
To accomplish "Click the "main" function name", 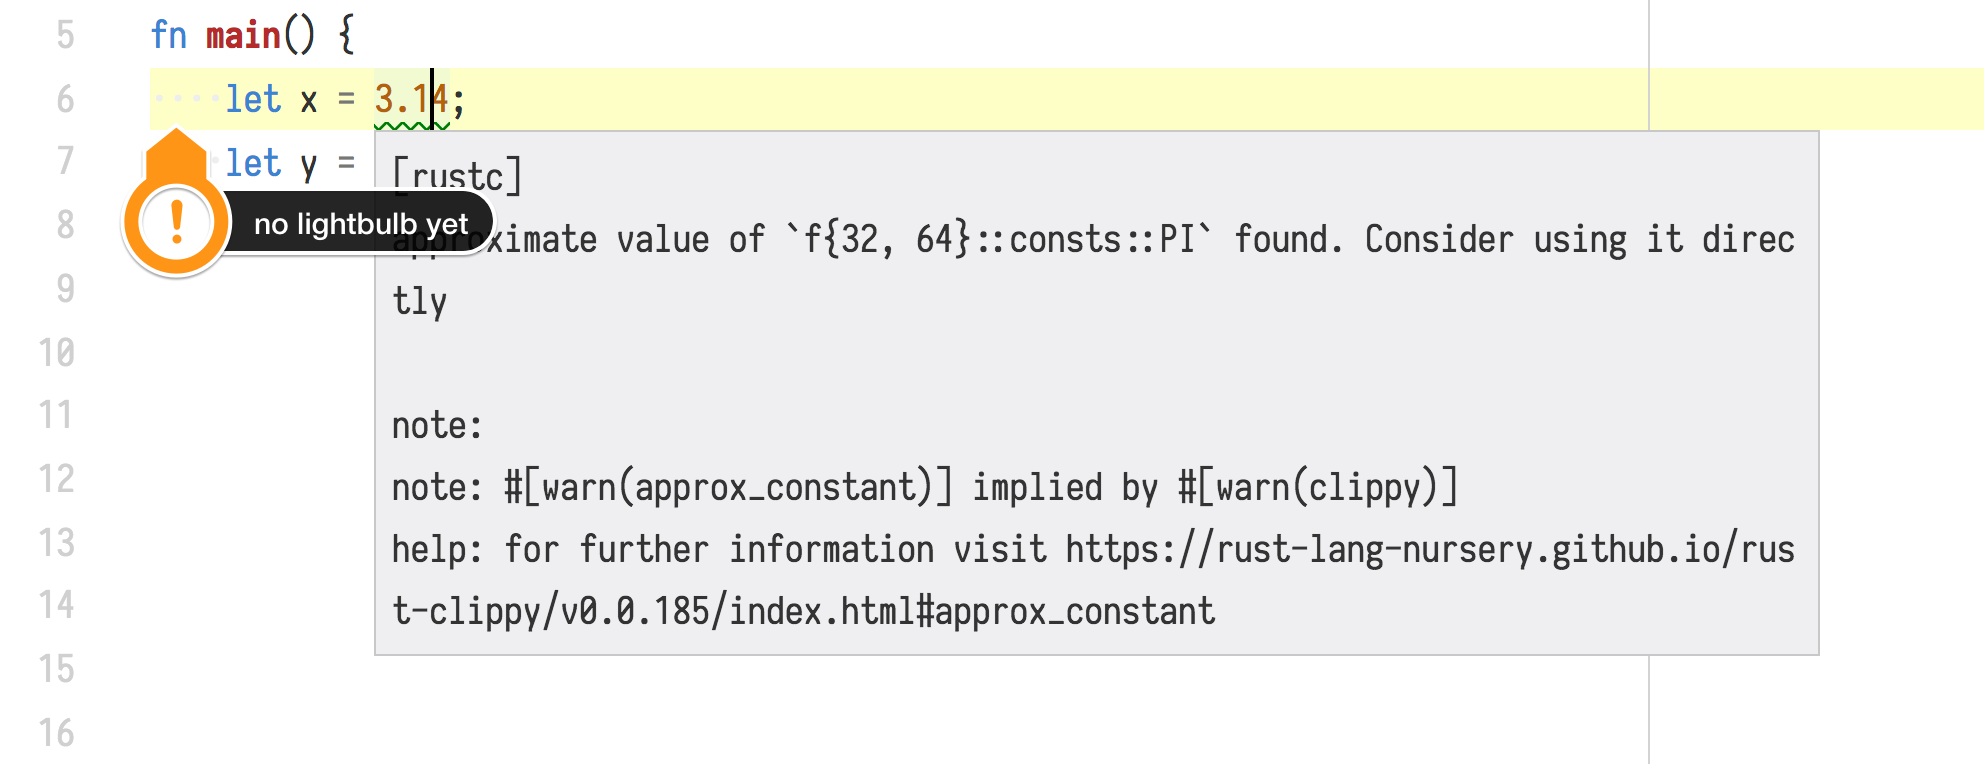I will (x=243, y=36).
